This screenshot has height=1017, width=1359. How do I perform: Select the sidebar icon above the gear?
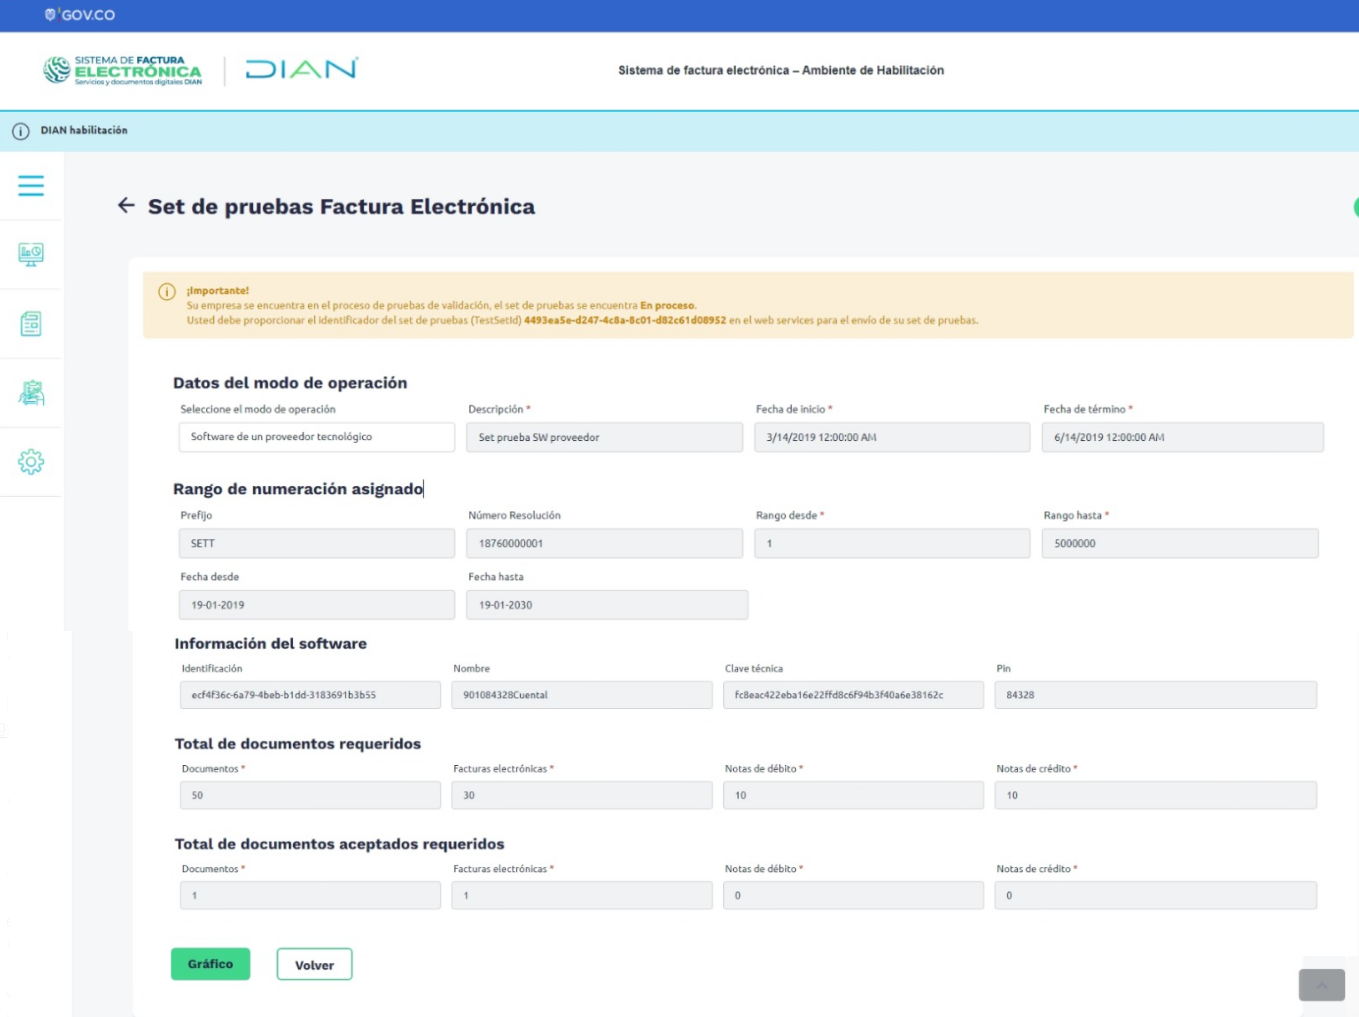(31, 393)
